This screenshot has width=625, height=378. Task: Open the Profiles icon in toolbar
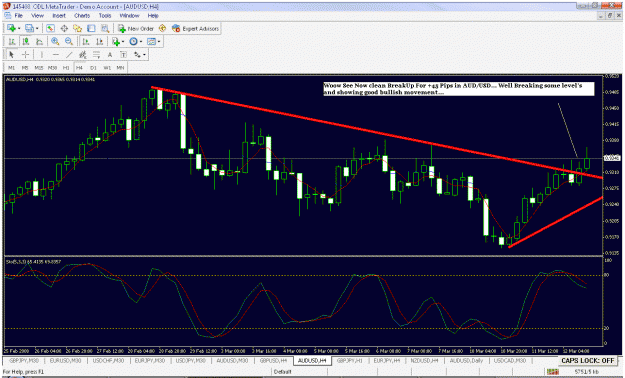[29, 28]
